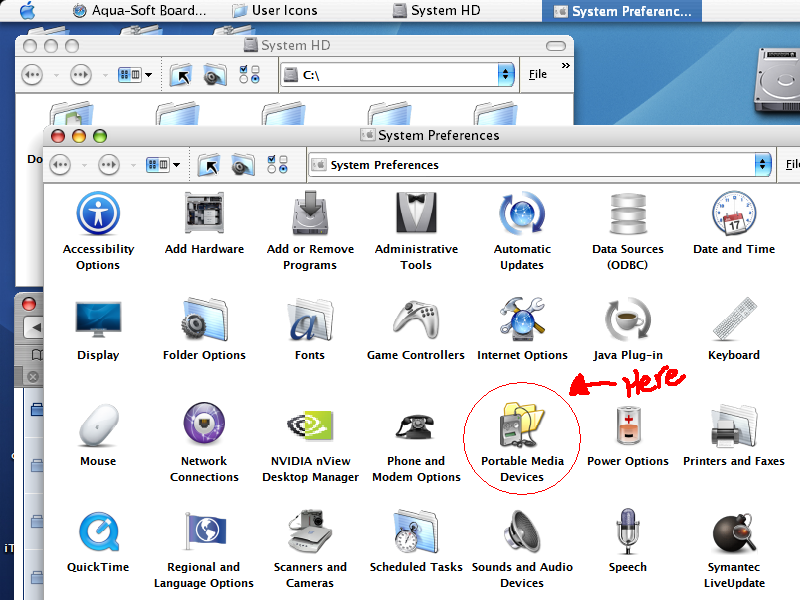Click Forward button in System Preferences toolbar
The image size is (800, 600).
click(x=109, y=165)
